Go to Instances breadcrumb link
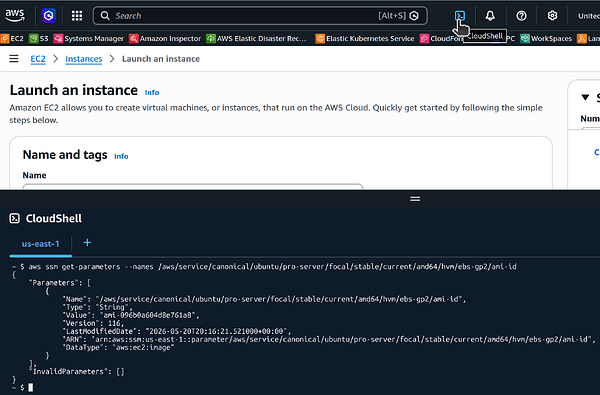Screen dimensions: 600x395 (x=83, y=59)
